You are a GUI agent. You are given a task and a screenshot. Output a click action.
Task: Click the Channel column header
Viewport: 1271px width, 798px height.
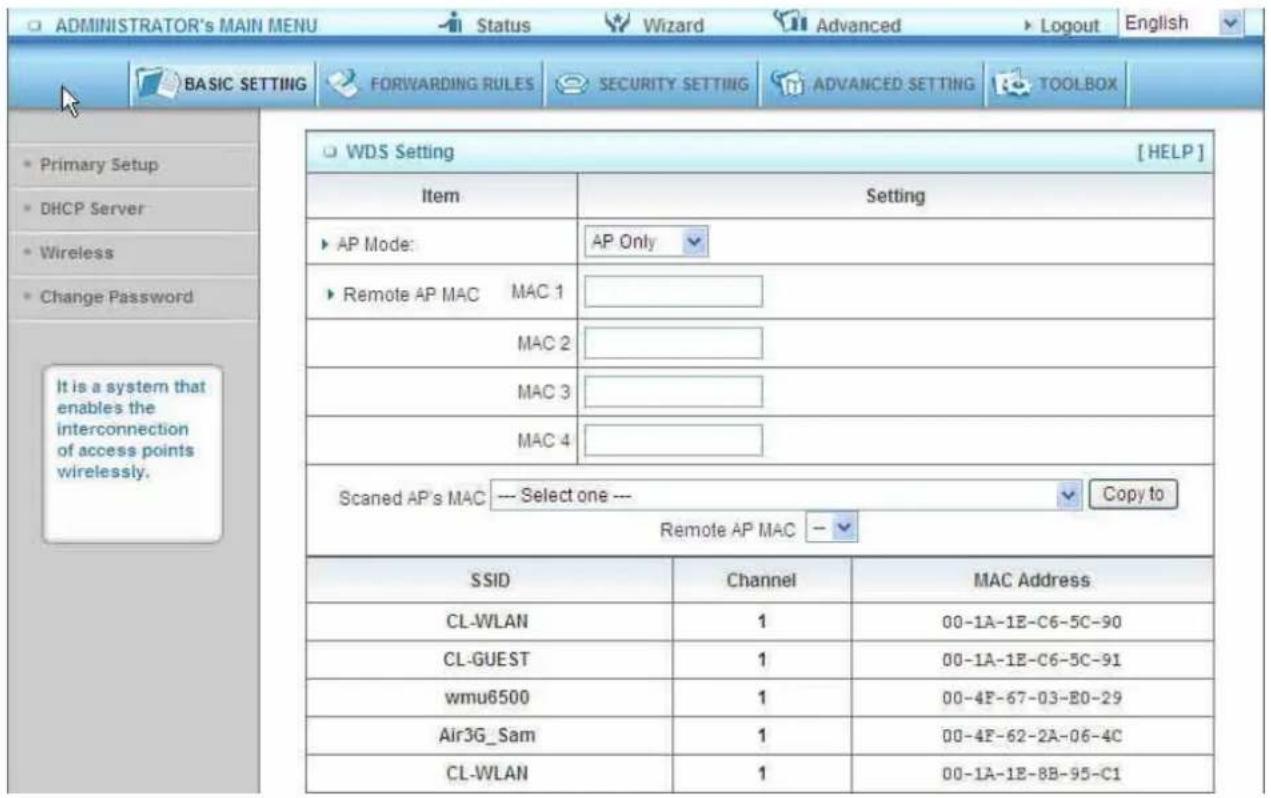pyautogui.click(x=763, y=580)
